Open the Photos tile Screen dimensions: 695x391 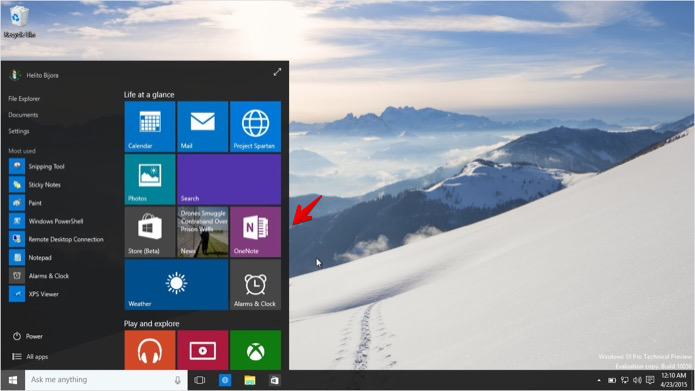pyautogui.click(x=150, y=179)
